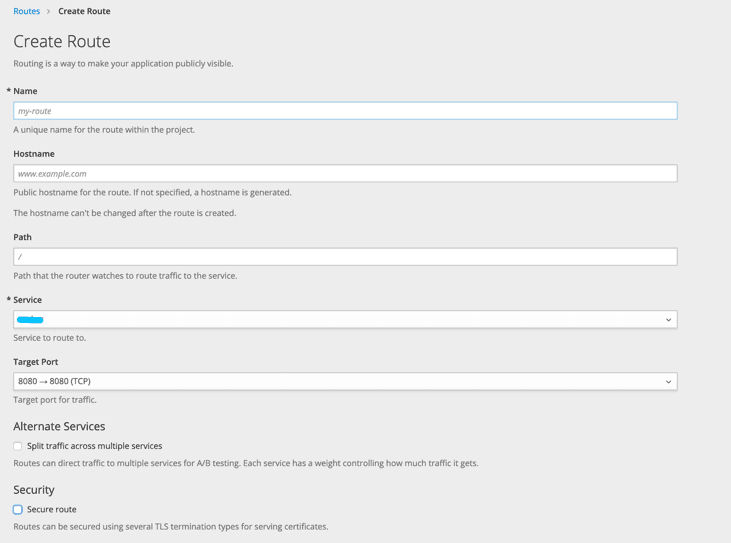
Task: Click the Create Route page heading
Action: (x=62, y=41)
